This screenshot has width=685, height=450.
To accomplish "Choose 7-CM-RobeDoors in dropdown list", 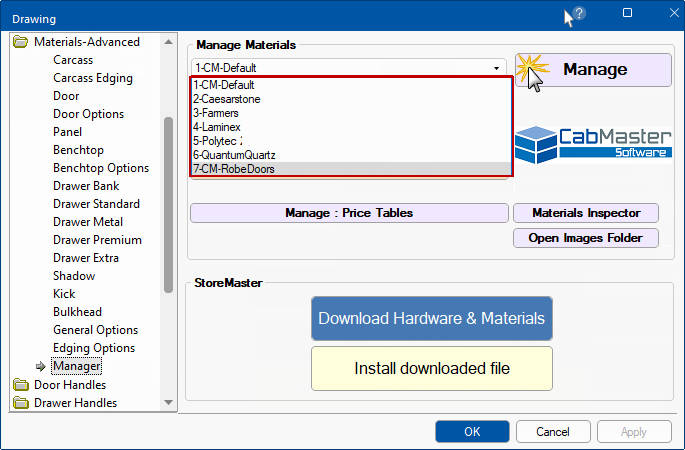I will point(234,169).
